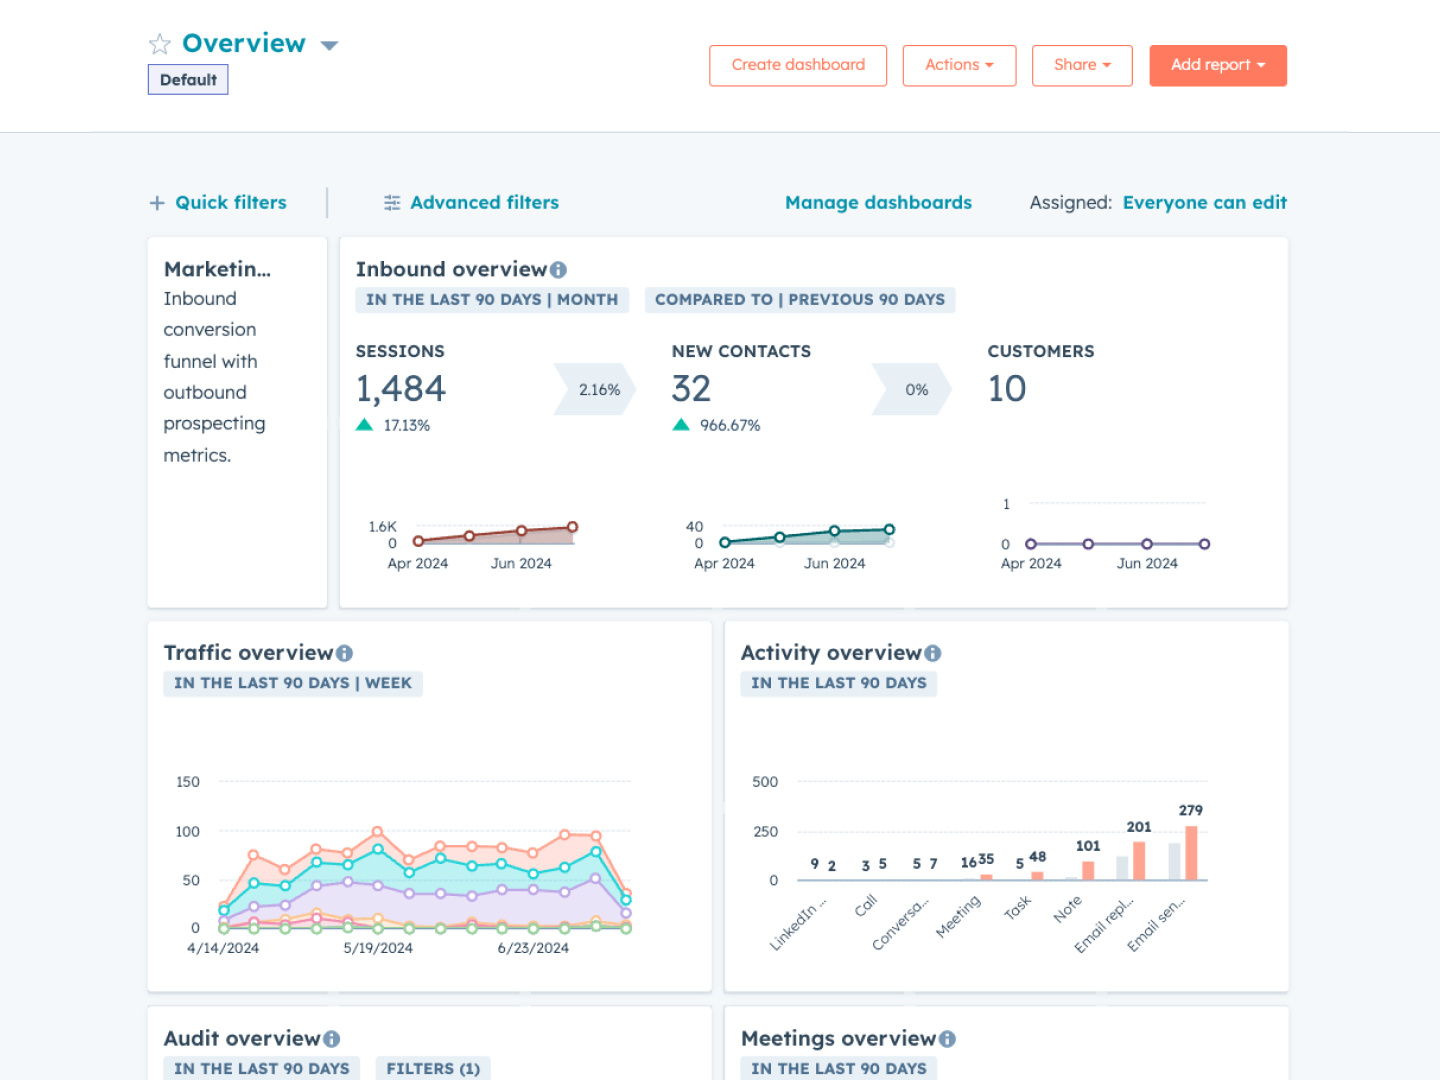Open the Audit overview report title
This screenshot has width=1440, height=1080.
242,1039
